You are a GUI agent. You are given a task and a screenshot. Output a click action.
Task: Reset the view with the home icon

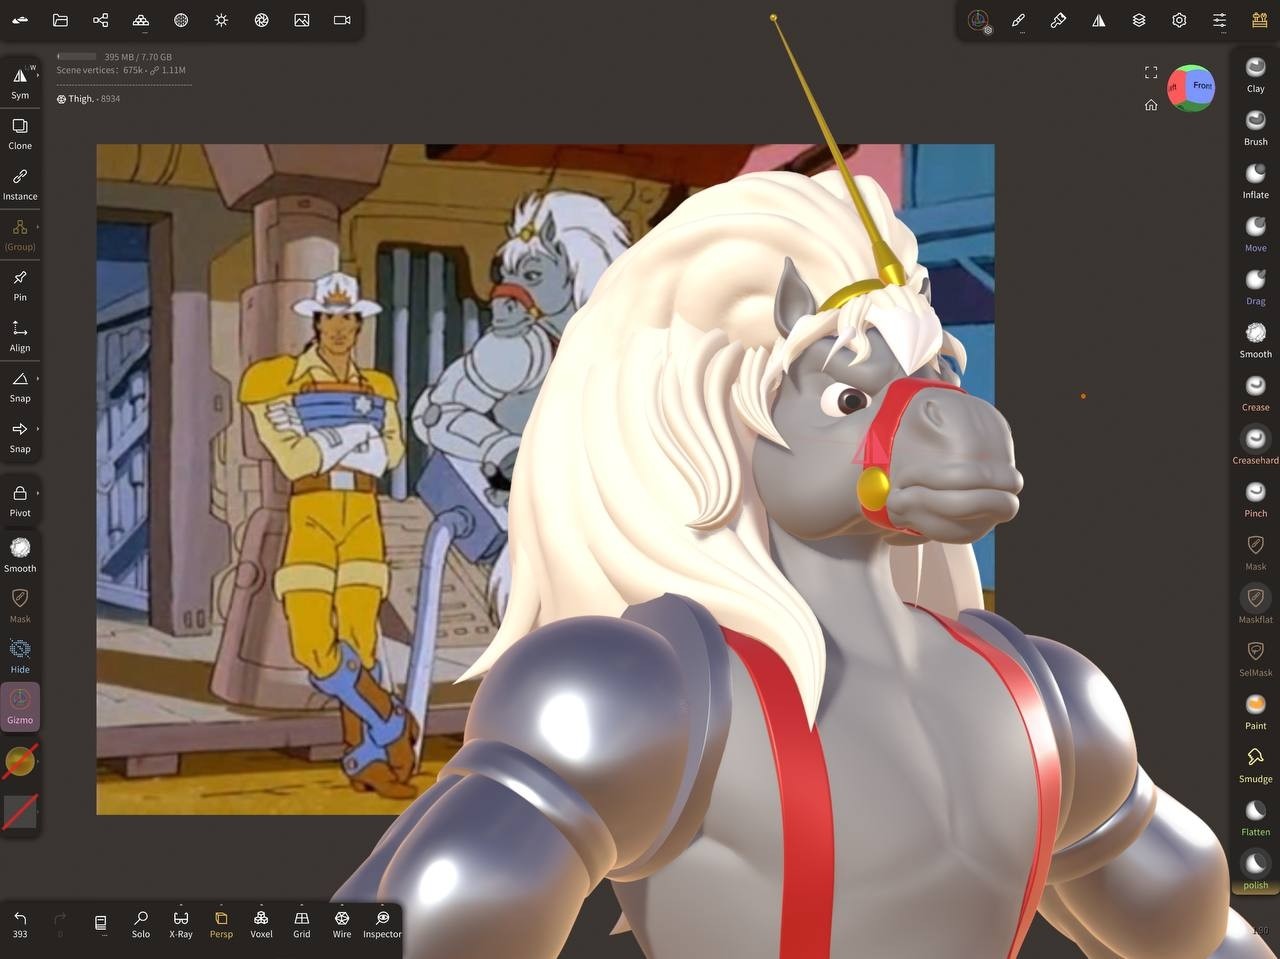(1151, 105)
